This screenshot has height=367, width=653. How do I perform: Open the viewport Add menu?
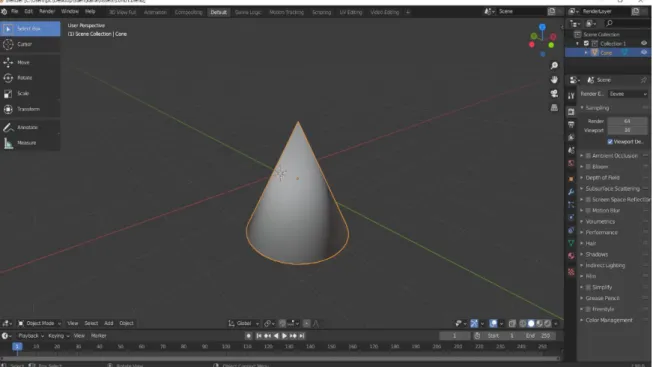pos(109,323)
